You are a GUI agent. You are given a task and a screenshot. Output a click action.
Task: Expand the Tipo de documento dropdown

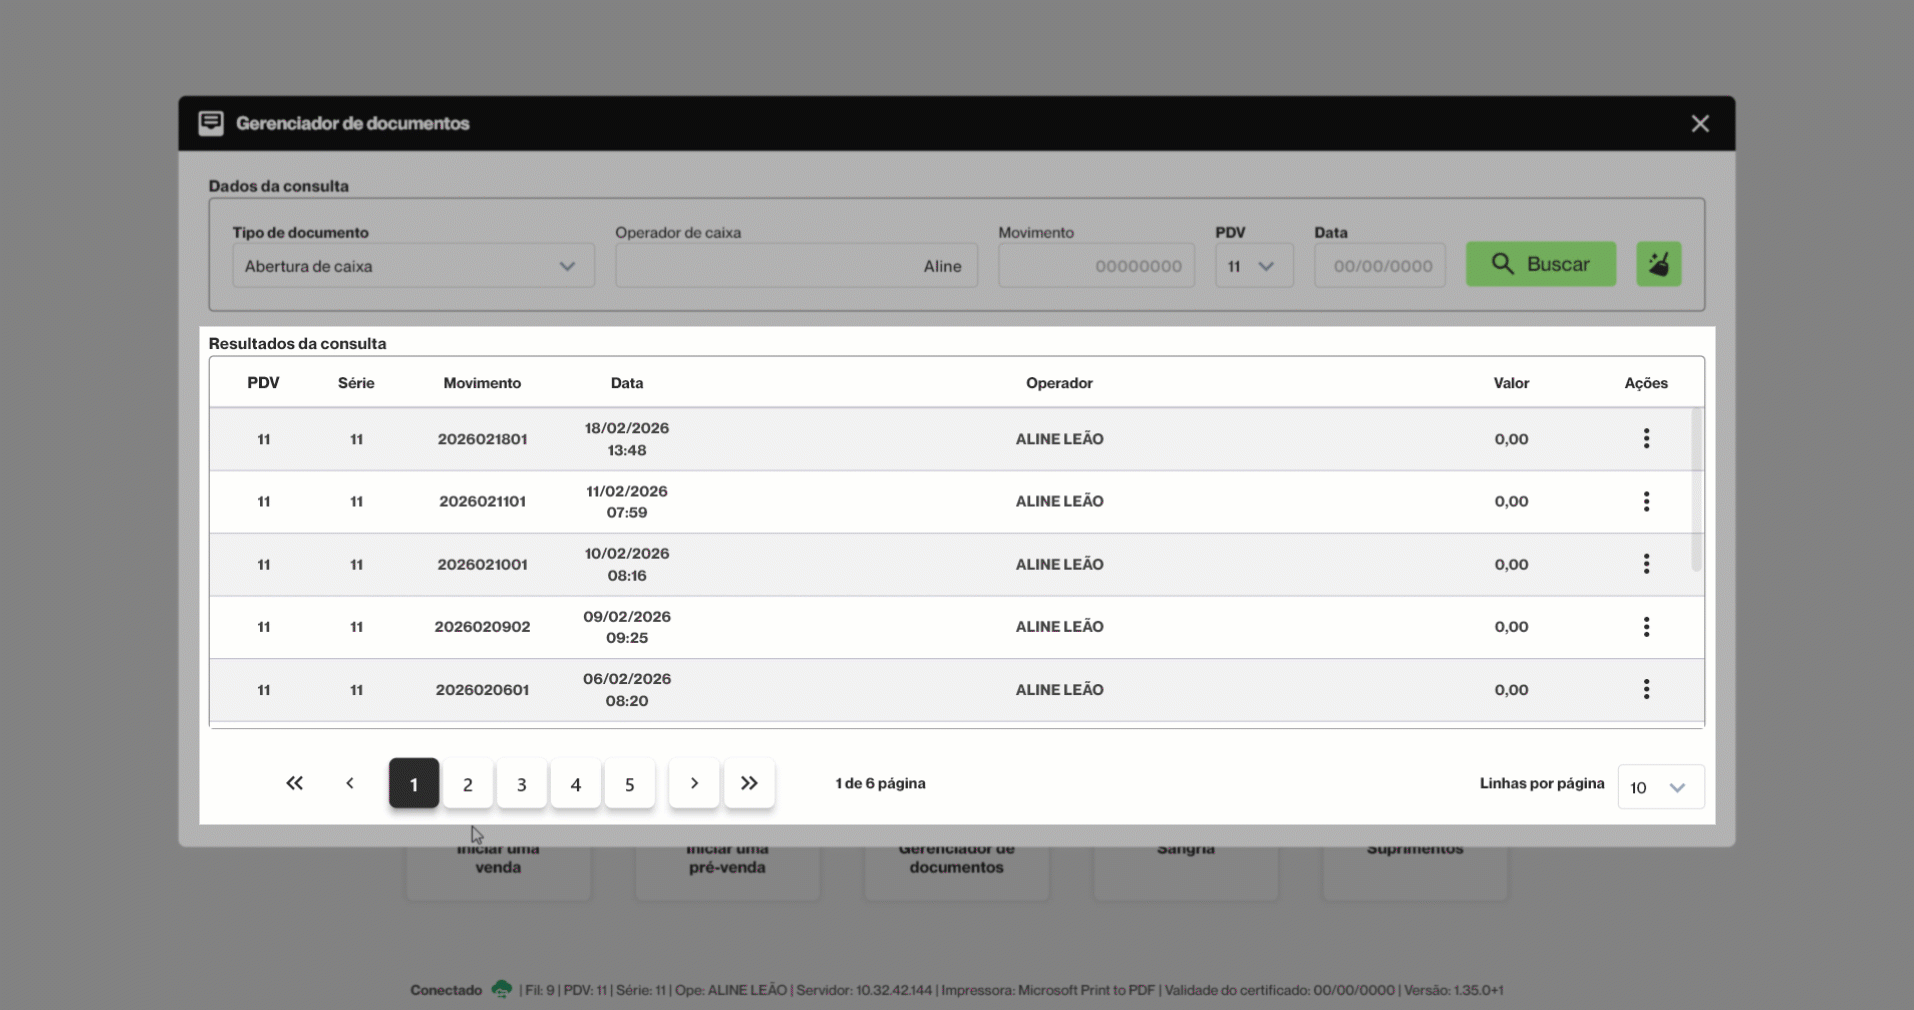413,266
